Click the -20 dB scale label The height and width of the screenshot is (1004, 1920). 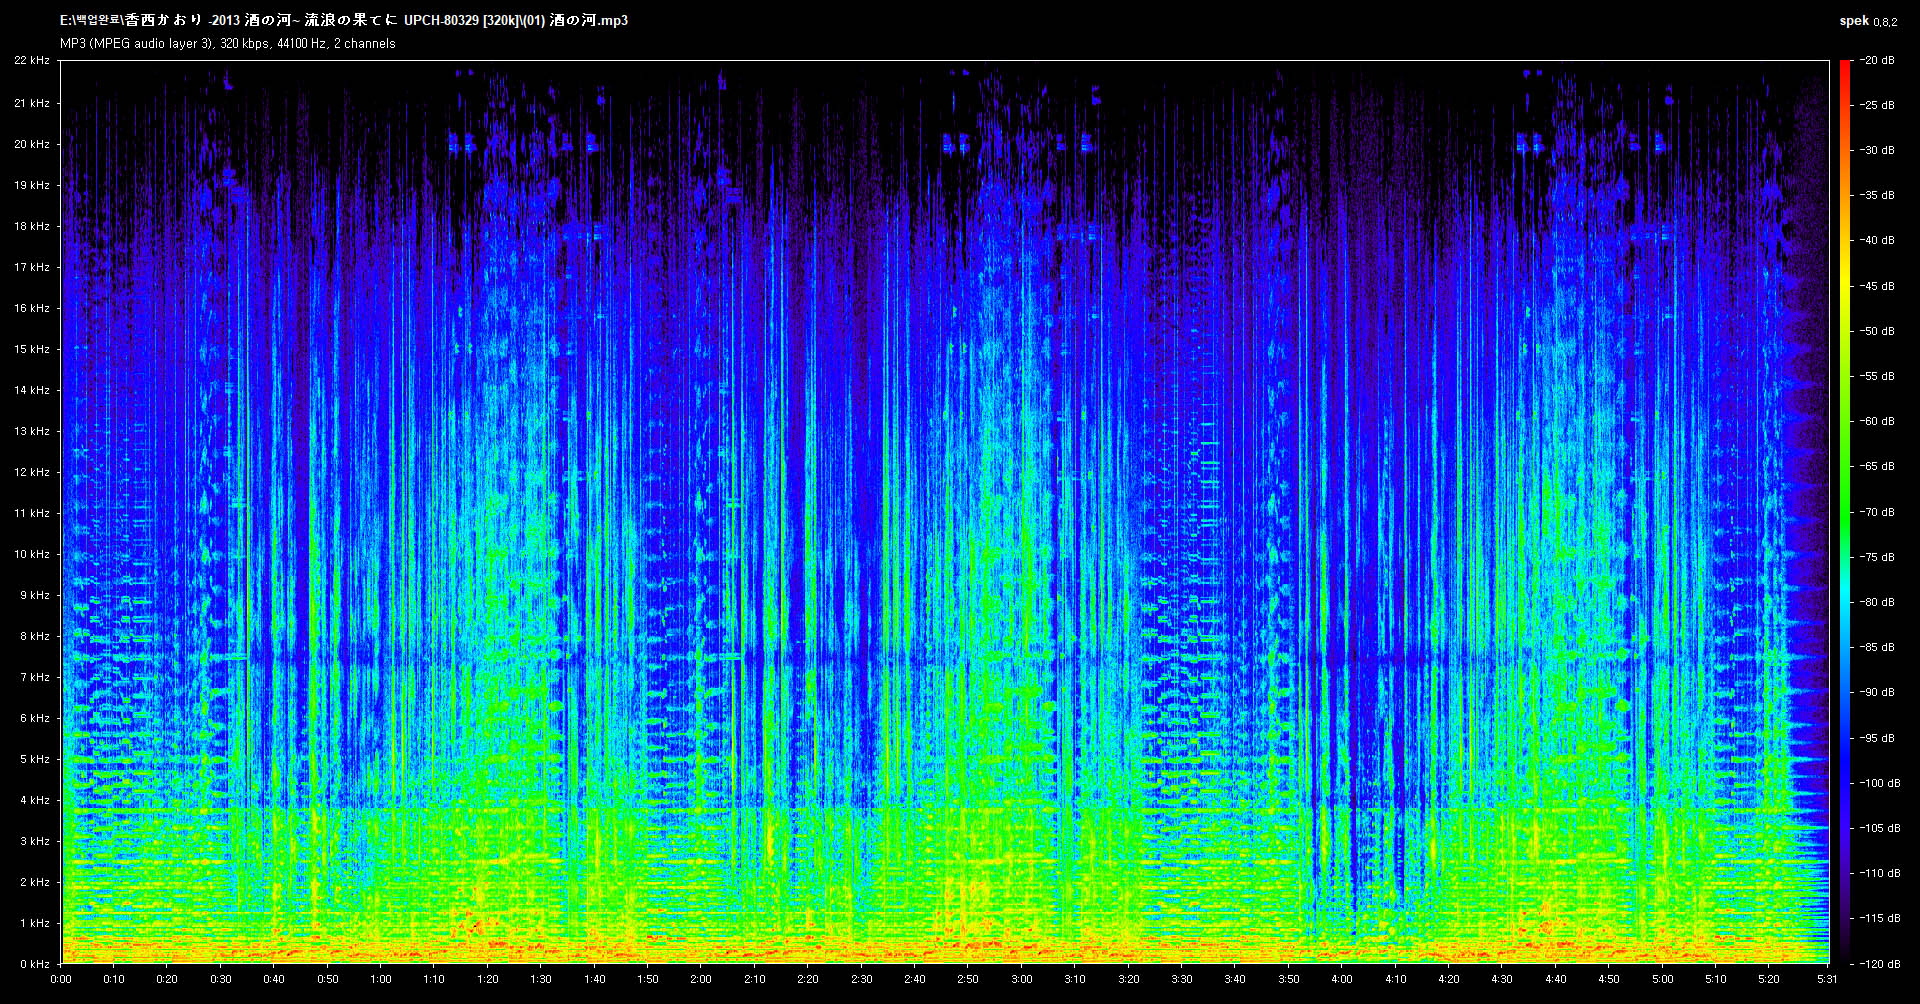tap(1878, 60)
